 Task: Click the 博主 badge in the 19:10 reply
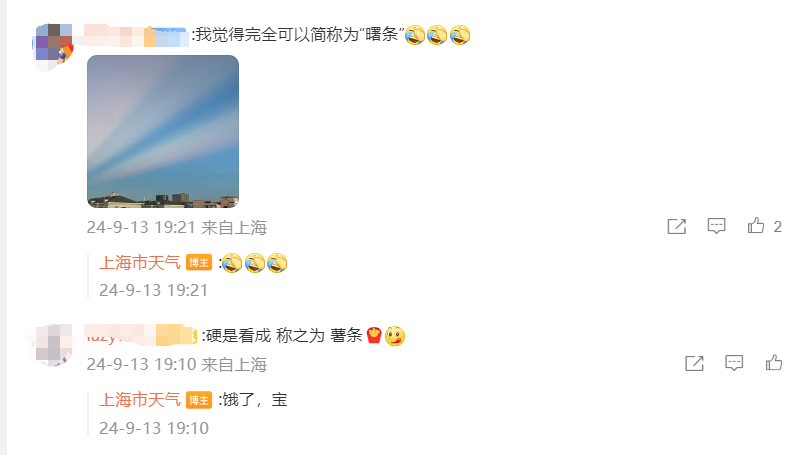click(199, 400)
